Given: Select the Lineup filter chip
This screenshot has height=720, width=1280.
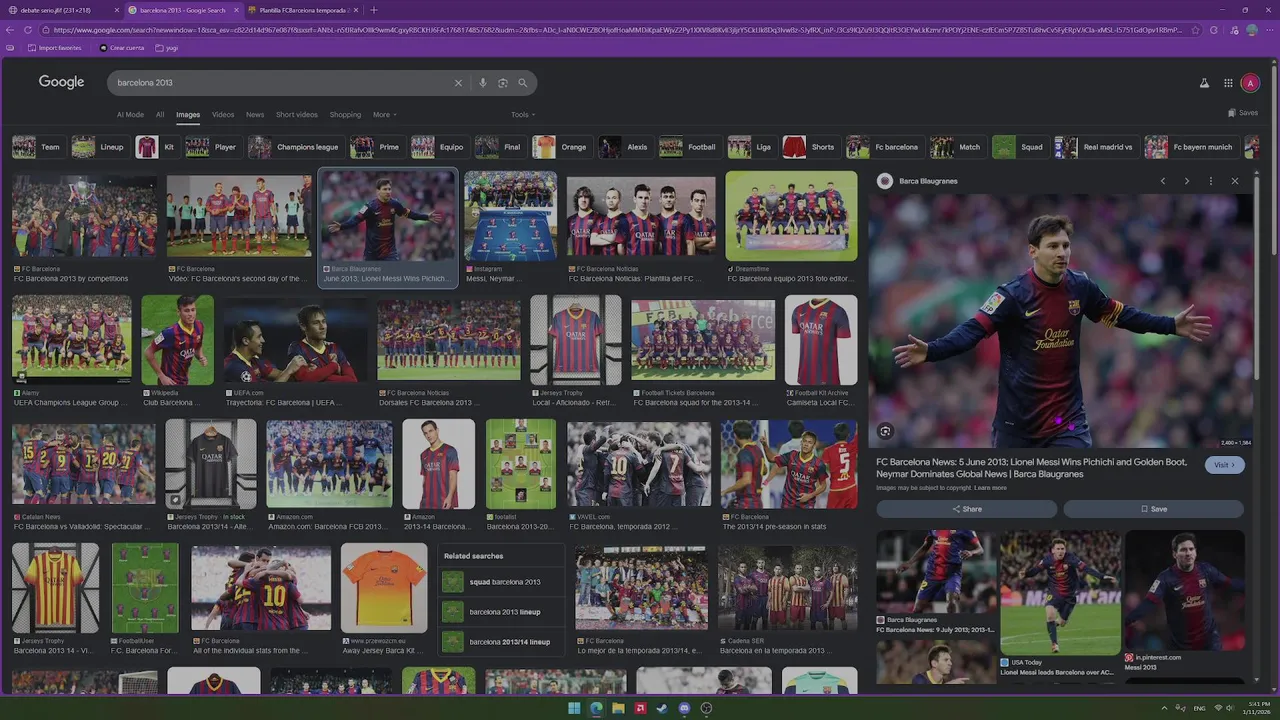Looking at the screenshot, I should pyautogui.click(x=99, y=147).
